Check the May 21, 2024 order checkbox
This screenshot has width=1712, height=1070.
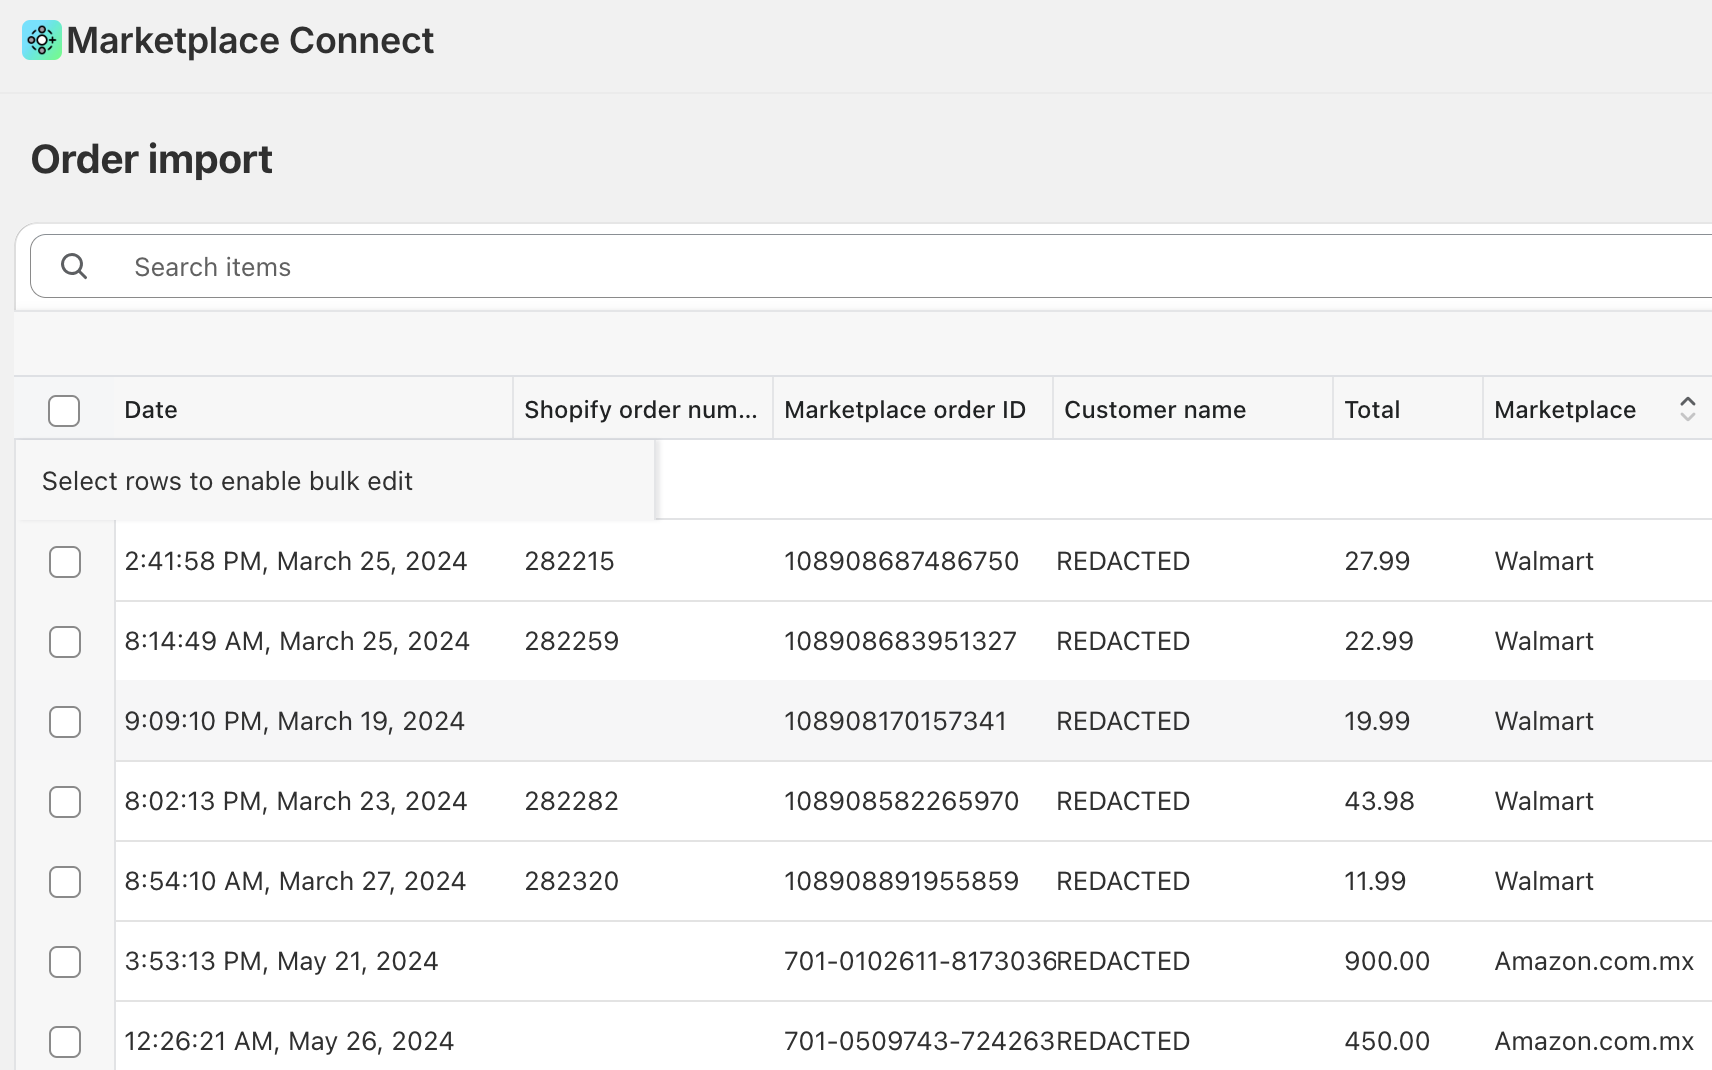pos(65,962)
